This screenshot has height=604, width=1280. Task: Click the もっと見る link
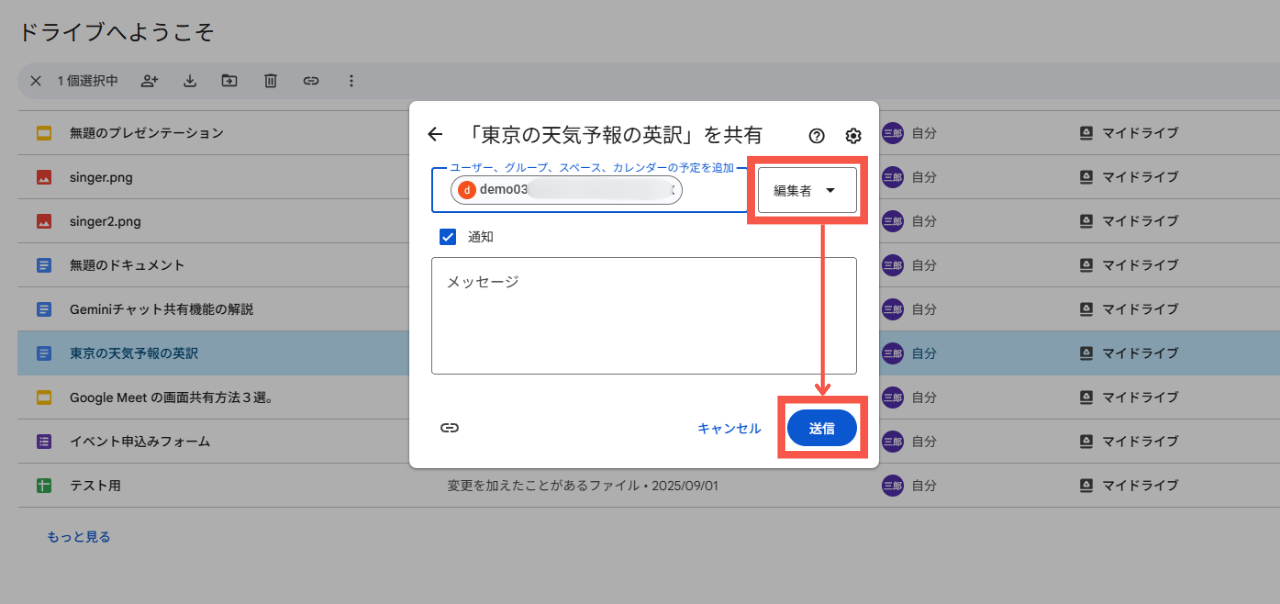coord(79,537)
